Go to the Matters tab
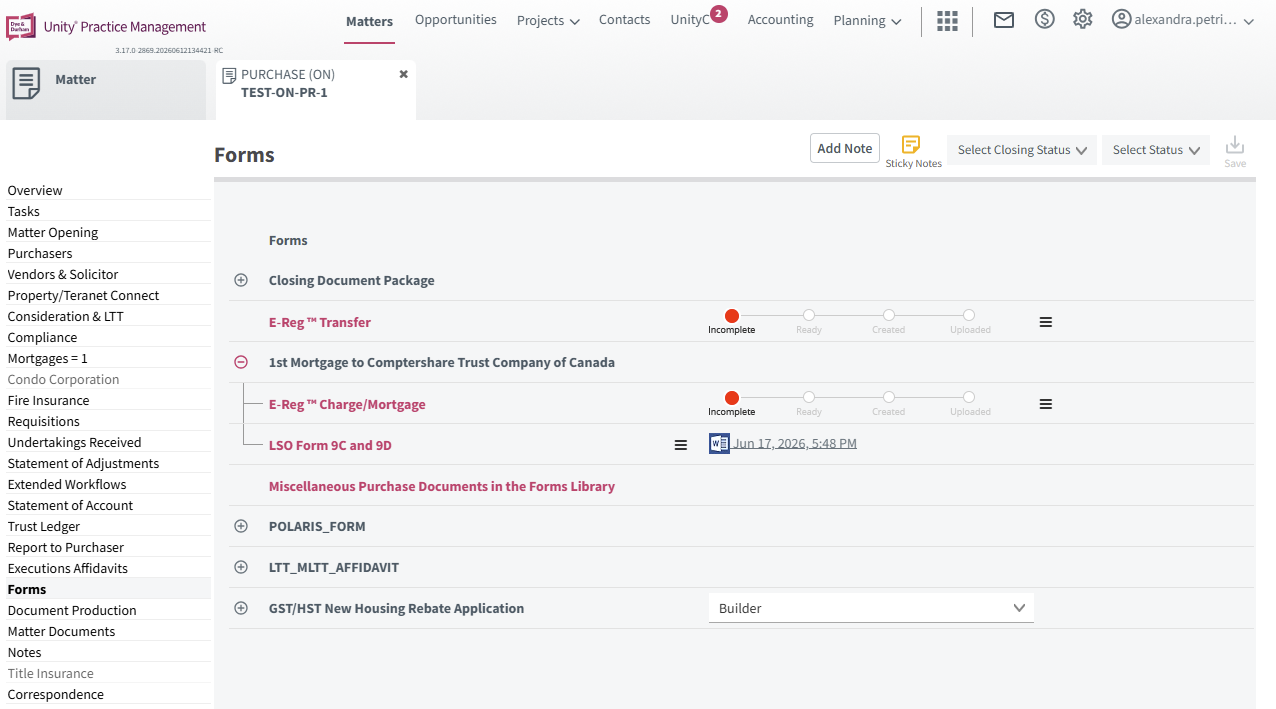 (x=369, y=21)
